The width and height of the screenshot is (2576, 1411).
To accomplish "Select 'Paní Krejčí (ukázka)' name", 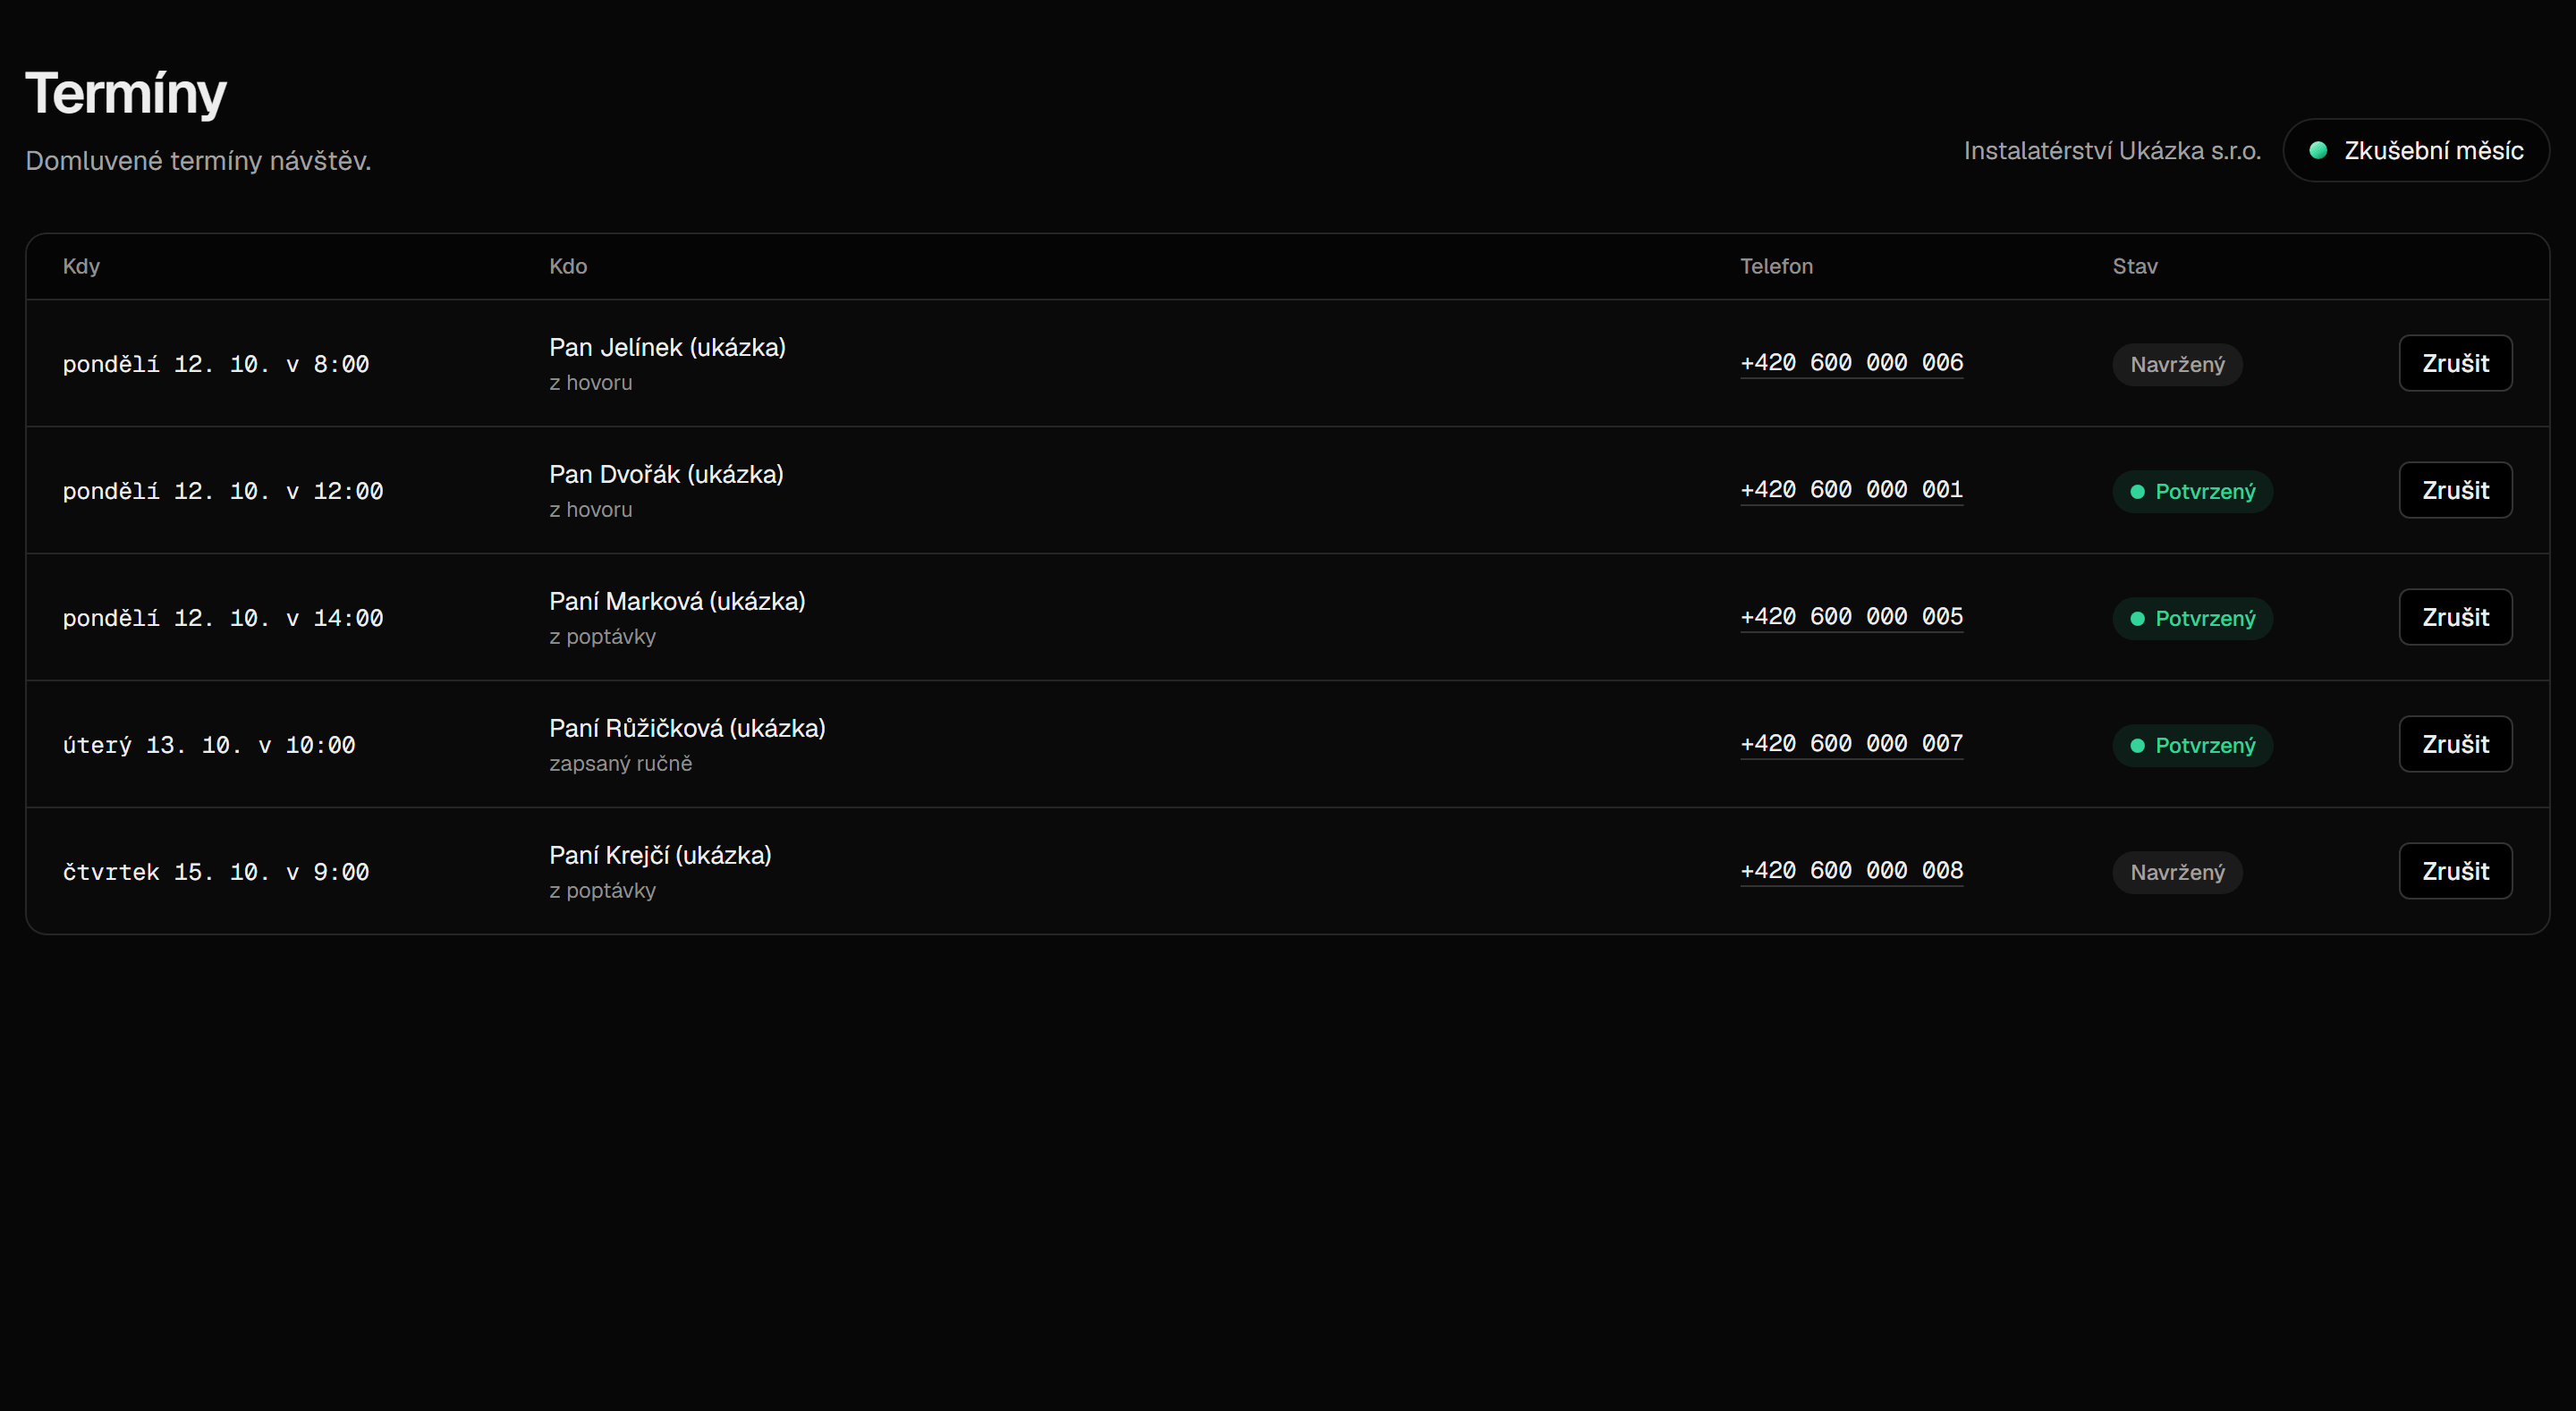I will pyautogui.click(x=660, y=856).
